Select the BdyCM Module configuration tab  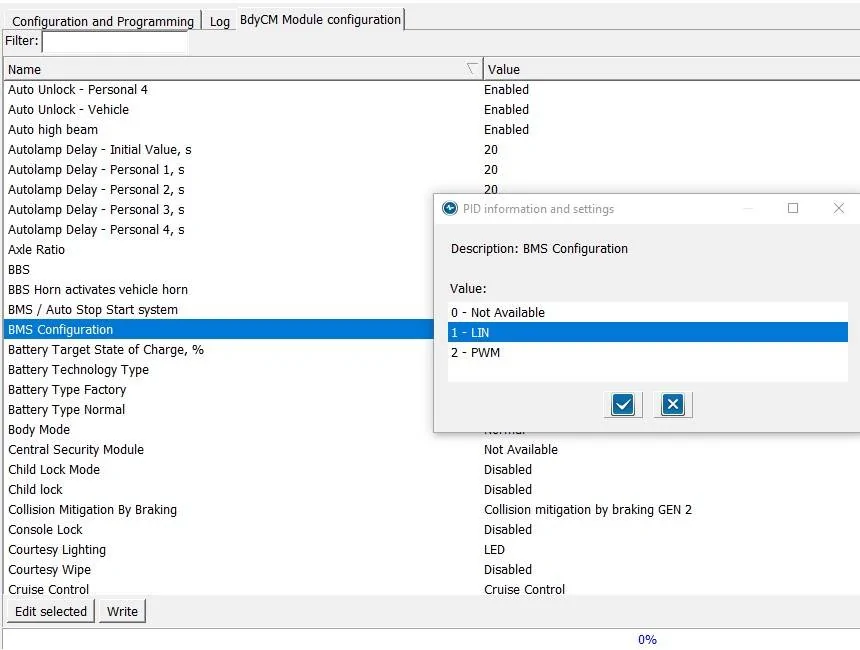(320, 20)
